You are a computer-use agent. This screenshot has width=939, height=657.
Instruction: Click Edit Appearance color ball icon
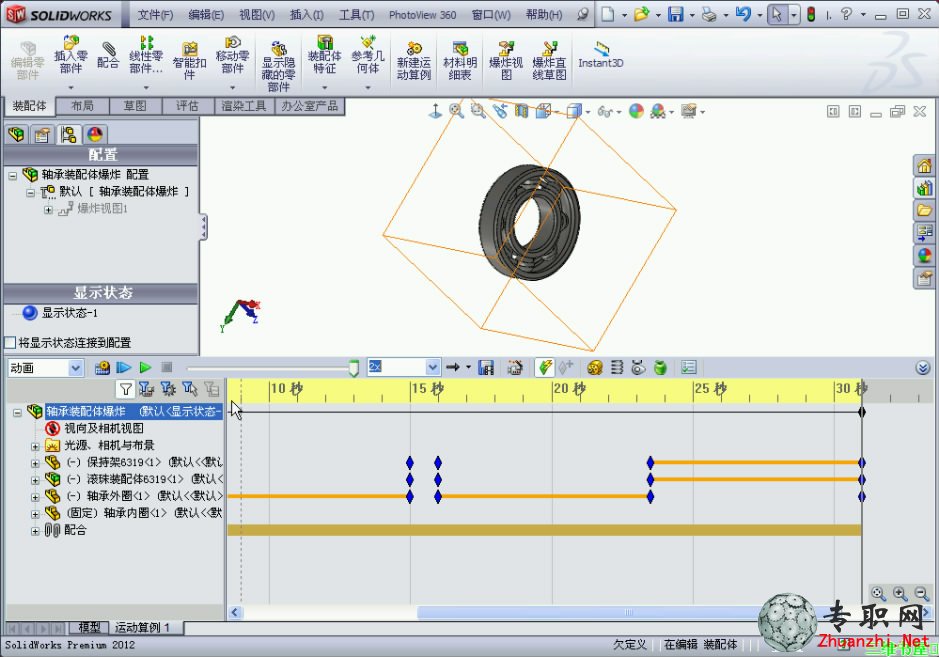(636, 111)
